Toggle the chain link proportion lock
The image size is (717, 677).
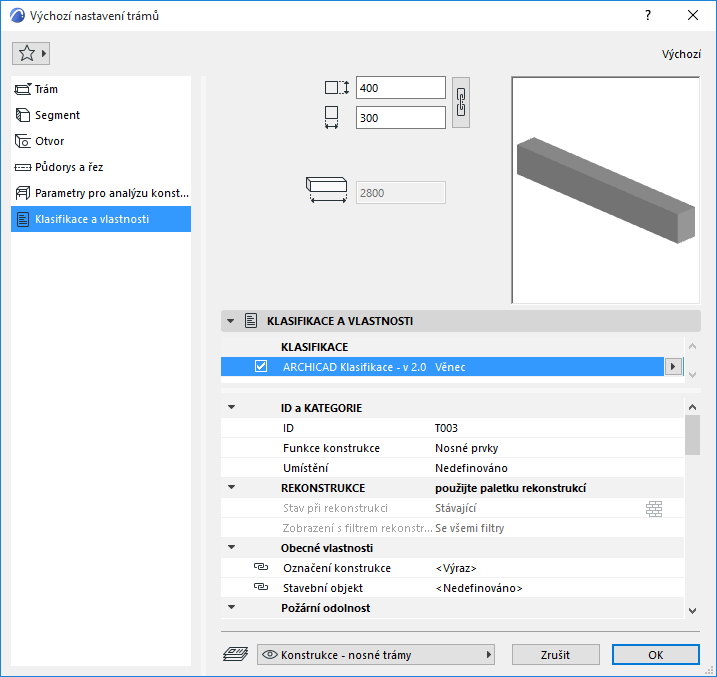(x=461, y=102)
